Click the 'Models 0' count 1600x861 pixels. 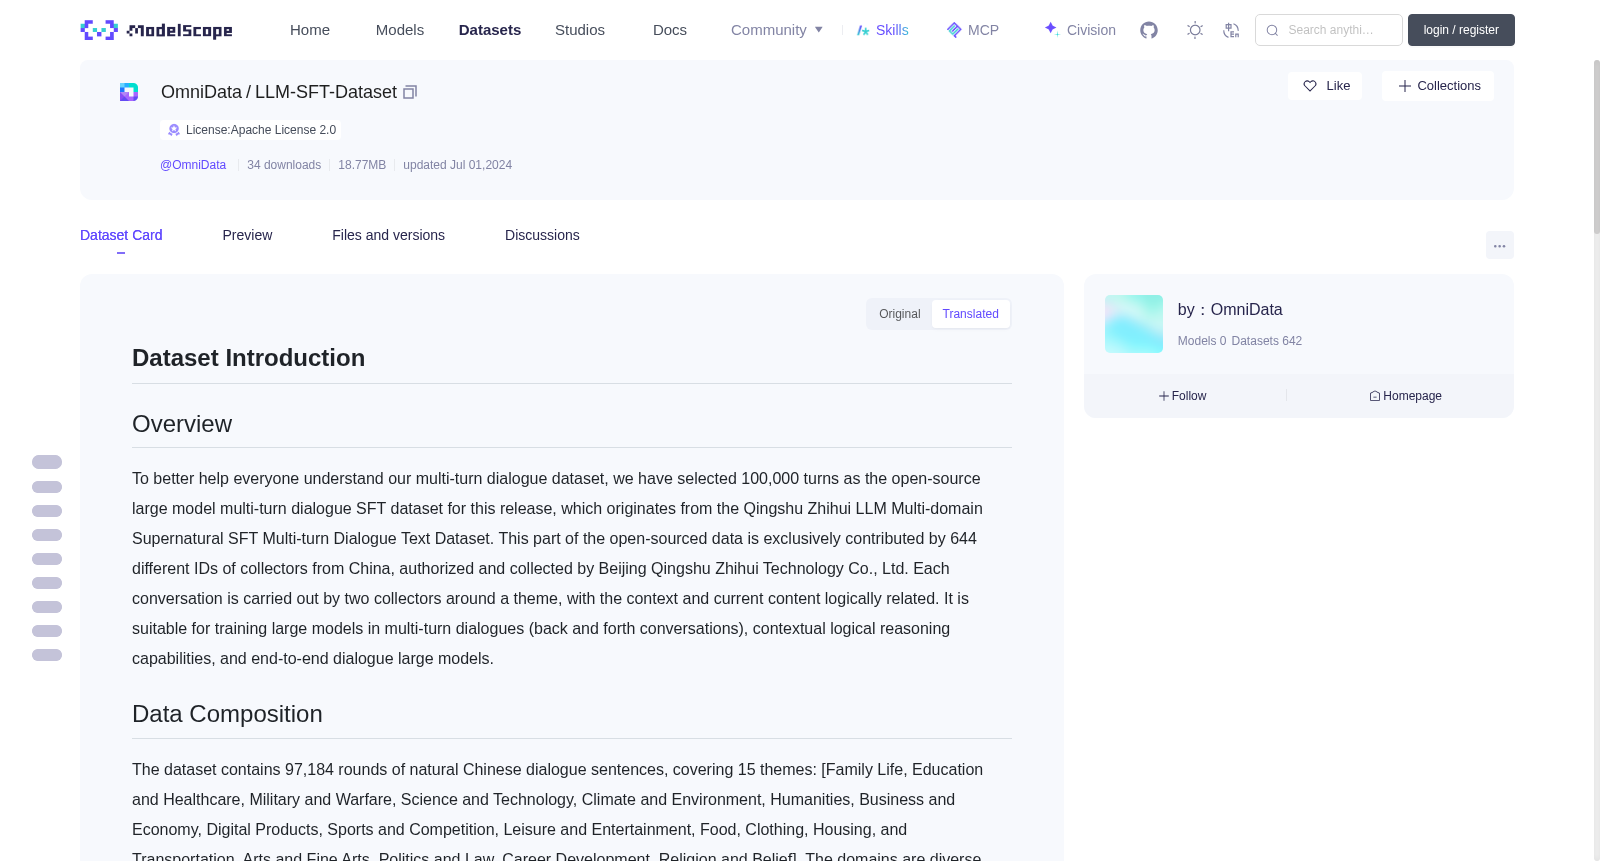tap(1202, 341)
